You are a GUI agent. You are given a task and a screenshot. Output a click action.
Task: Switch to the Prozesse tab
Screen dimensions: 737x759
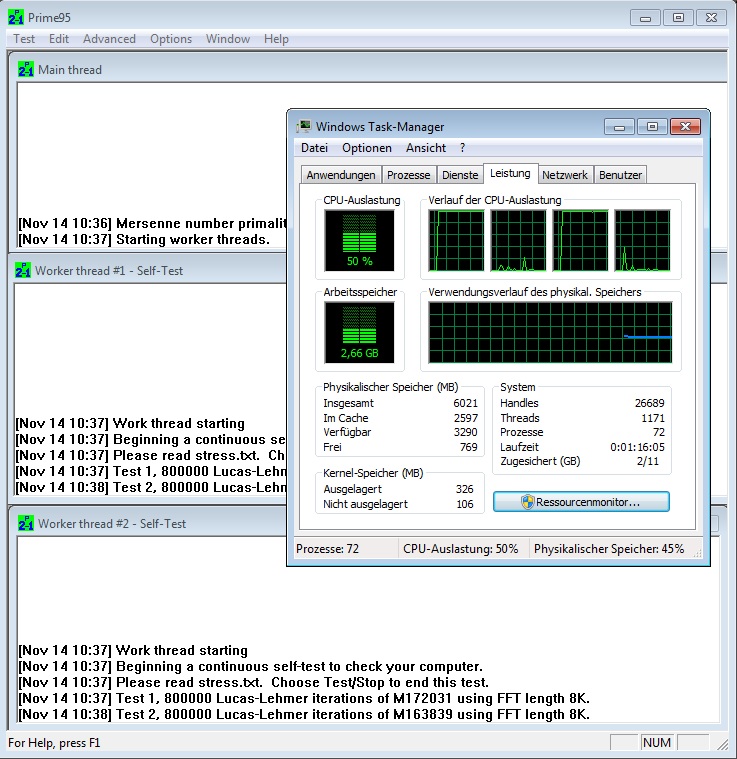click(x=408, y=175)
